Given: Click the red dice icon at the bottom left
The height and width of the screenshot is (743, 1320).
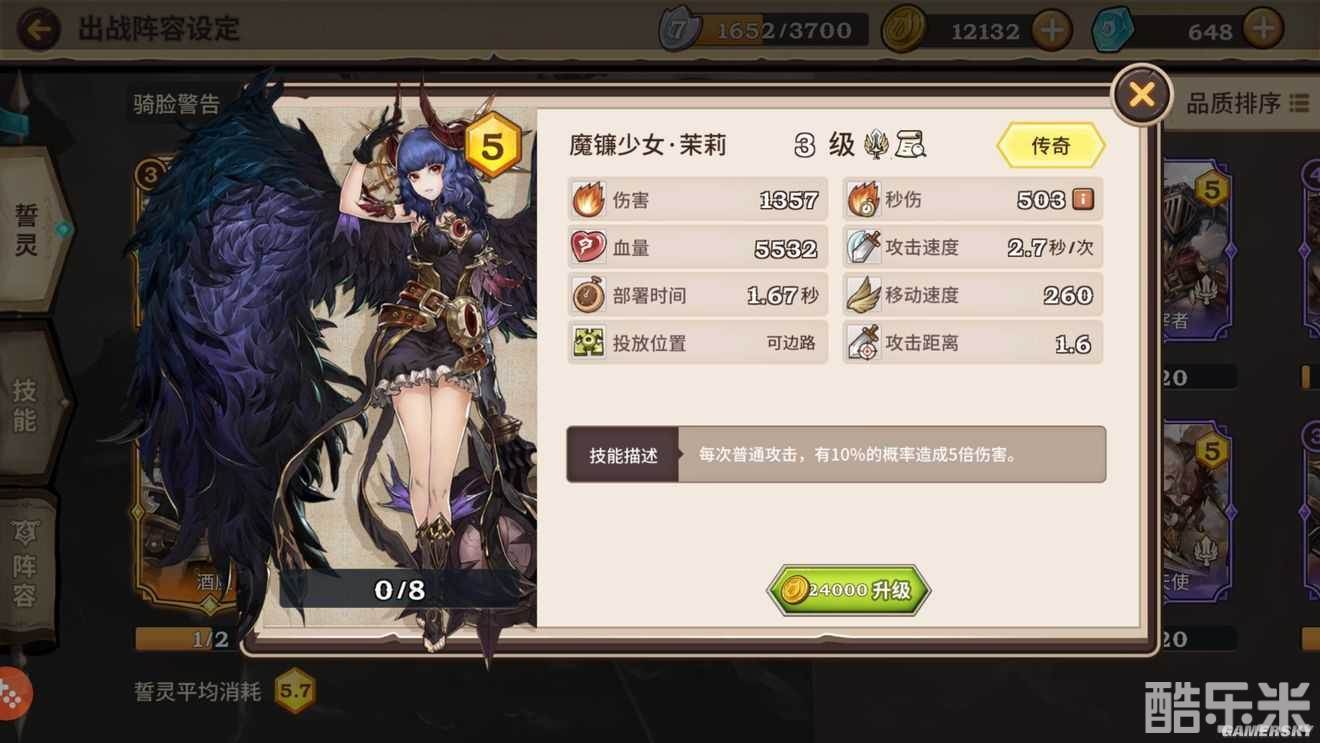Looking at the screenshot, I should 14,693.
